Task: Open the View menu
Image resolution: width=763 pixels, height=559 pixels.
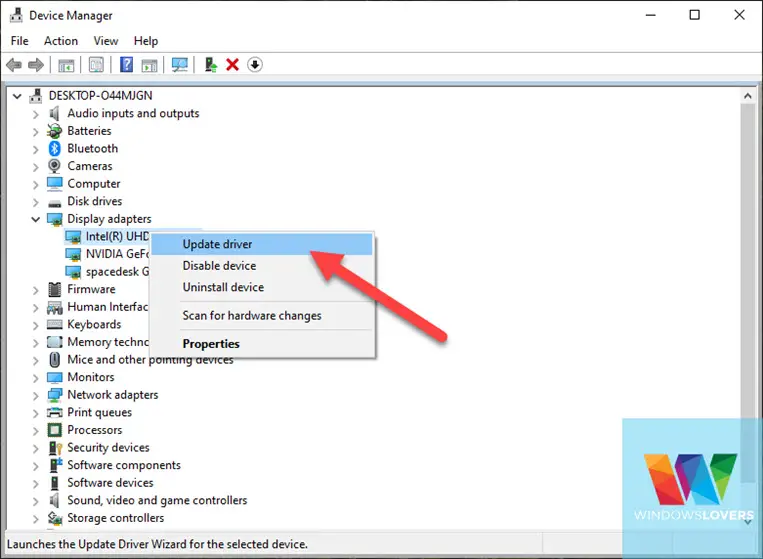Action: coord(106,41)
